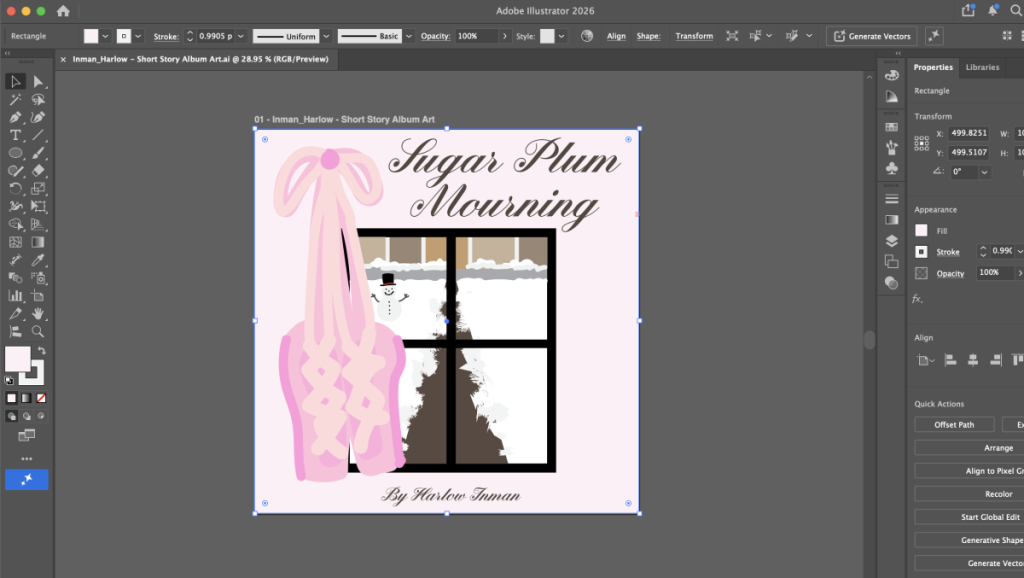
Task: Click the Start Global Edit button
Action: (x=969, y=517)
